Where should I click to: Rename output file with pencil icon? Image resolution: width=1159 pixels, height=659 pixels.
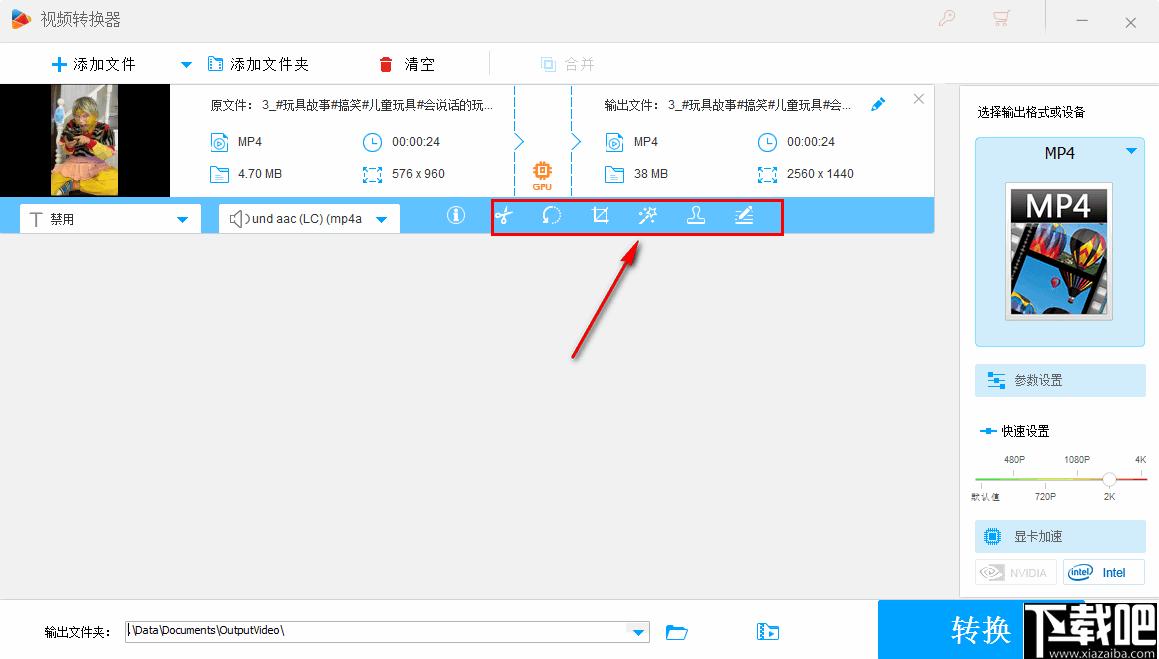878,104
